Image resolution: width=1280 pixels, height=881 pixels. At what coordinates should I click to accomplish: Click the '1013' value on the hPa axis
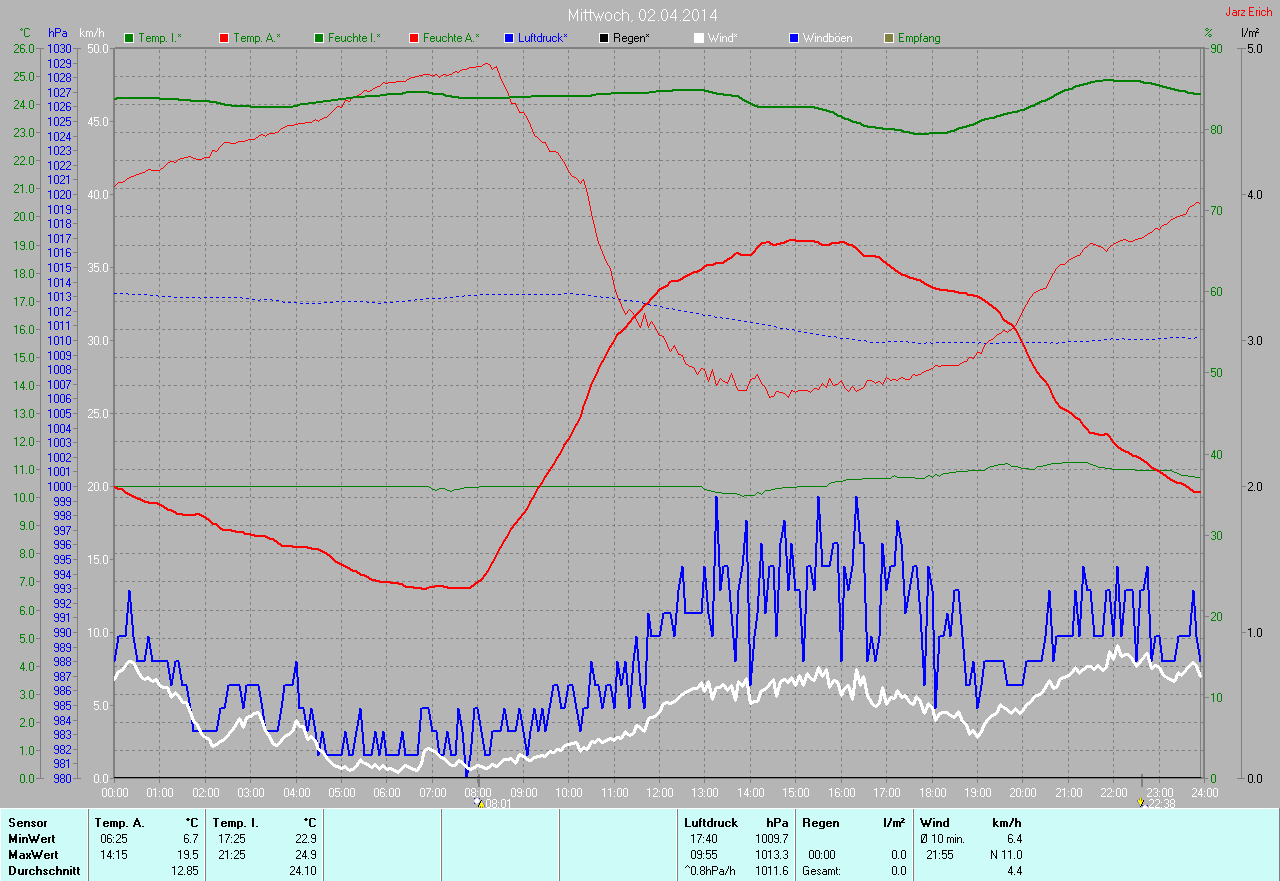coord(59,296)
